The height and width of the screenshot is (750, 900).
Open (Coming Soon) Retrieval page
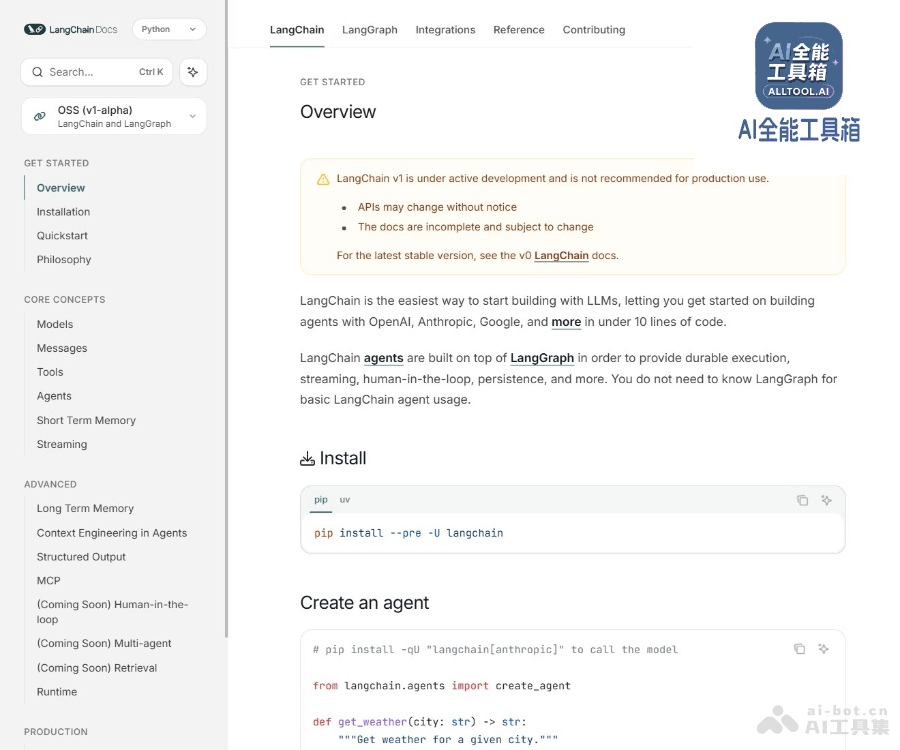(x=97, y=668)
